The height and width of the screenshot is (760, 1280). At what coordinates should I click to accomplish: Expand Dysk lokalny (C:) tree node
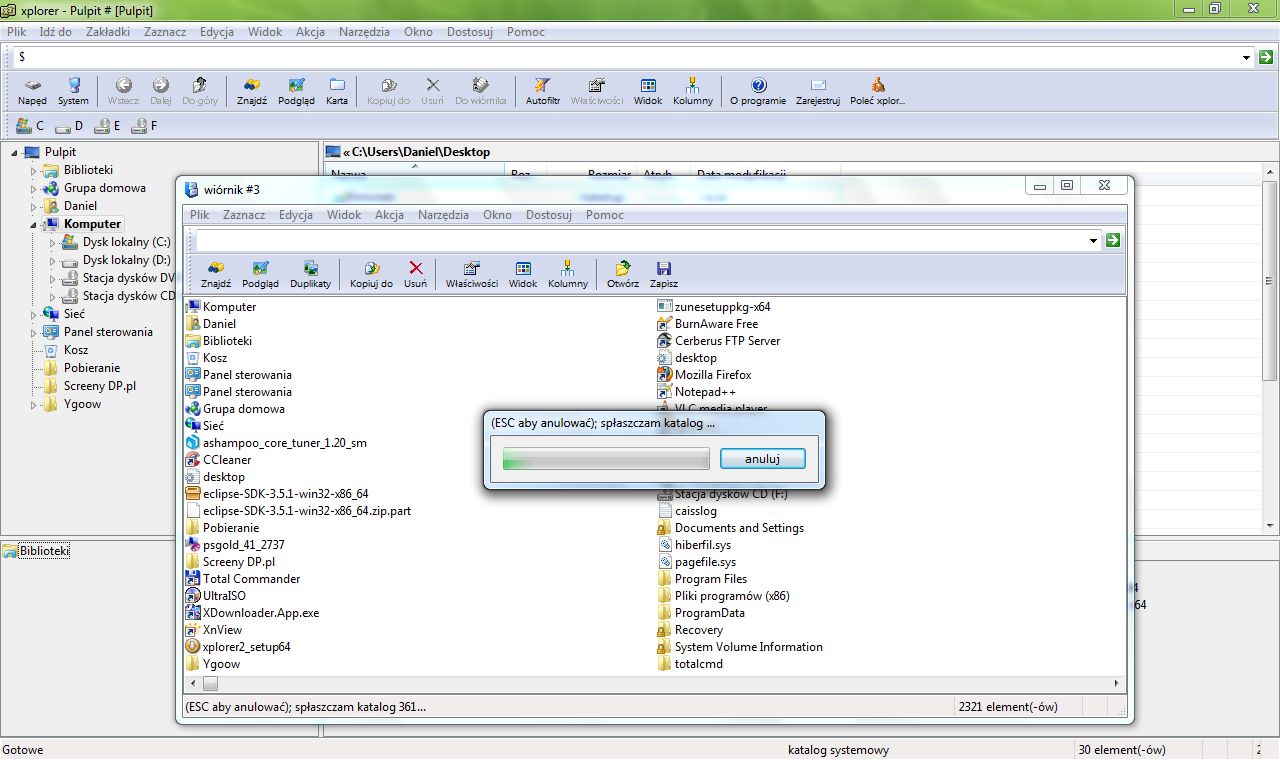52,242
